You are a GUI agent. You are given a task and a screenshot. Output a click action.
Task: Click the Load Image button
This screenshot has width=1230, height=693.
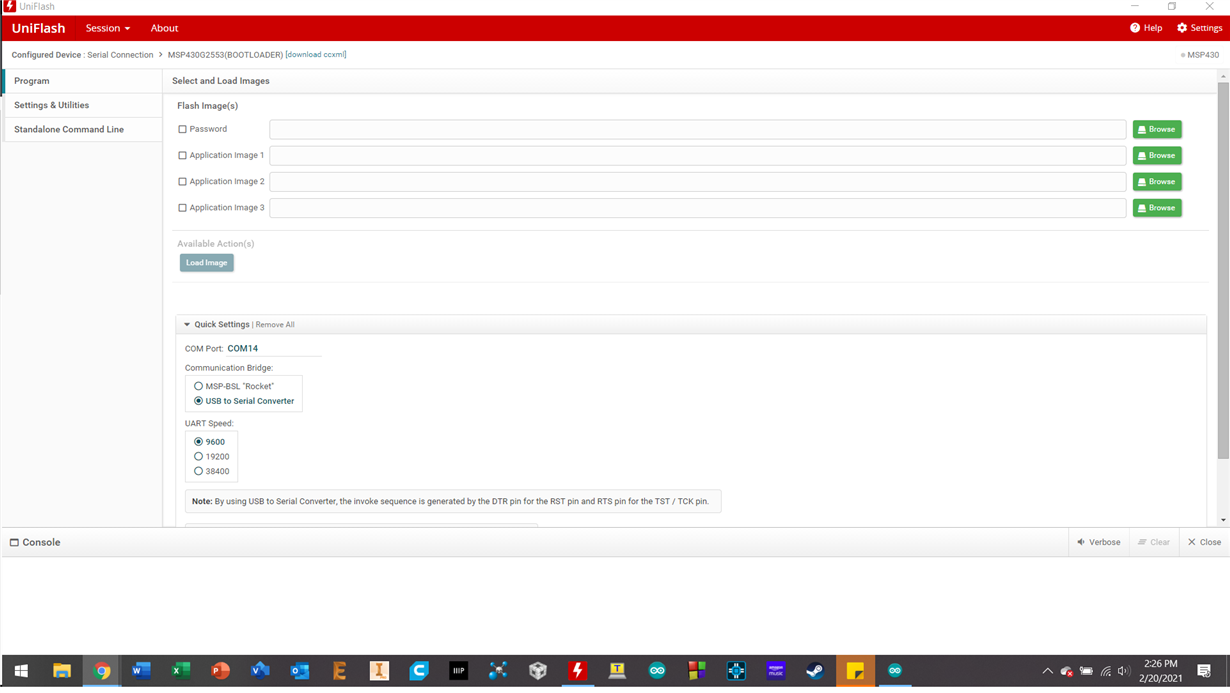tap(207, 263)
